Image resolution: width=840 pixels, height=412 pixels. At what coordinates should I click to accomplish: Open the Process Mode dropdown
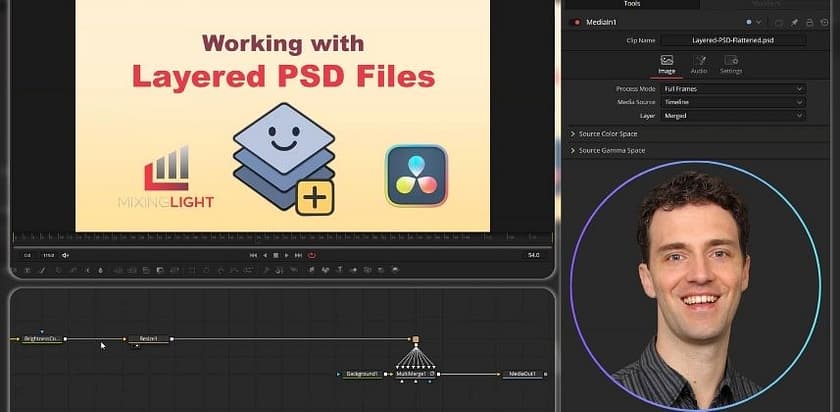point(733,89)
